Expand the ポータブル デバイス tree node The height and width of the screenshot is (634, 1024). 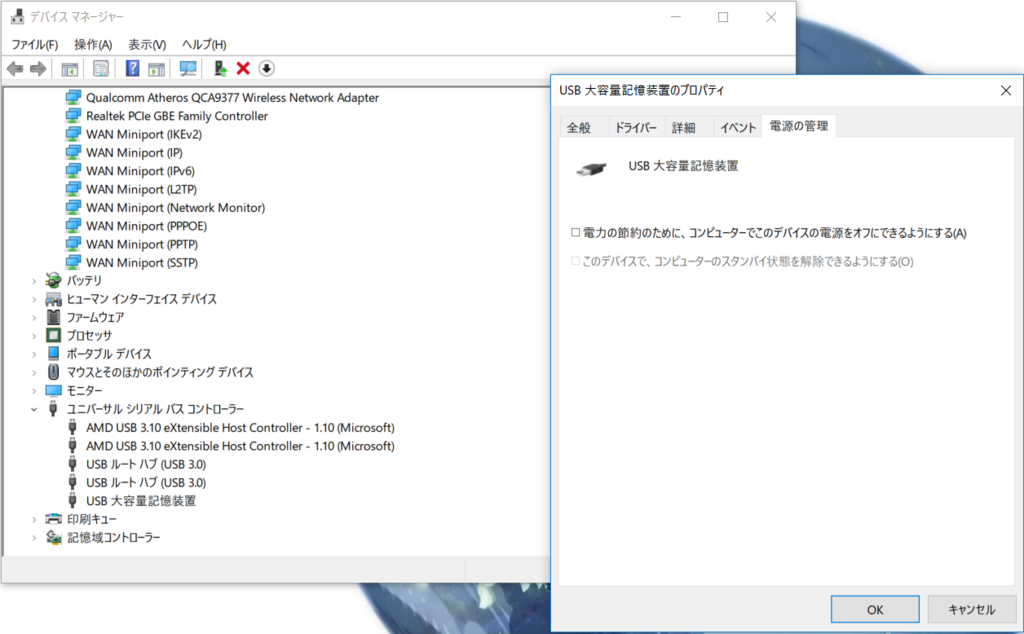(x=34, y=354)
